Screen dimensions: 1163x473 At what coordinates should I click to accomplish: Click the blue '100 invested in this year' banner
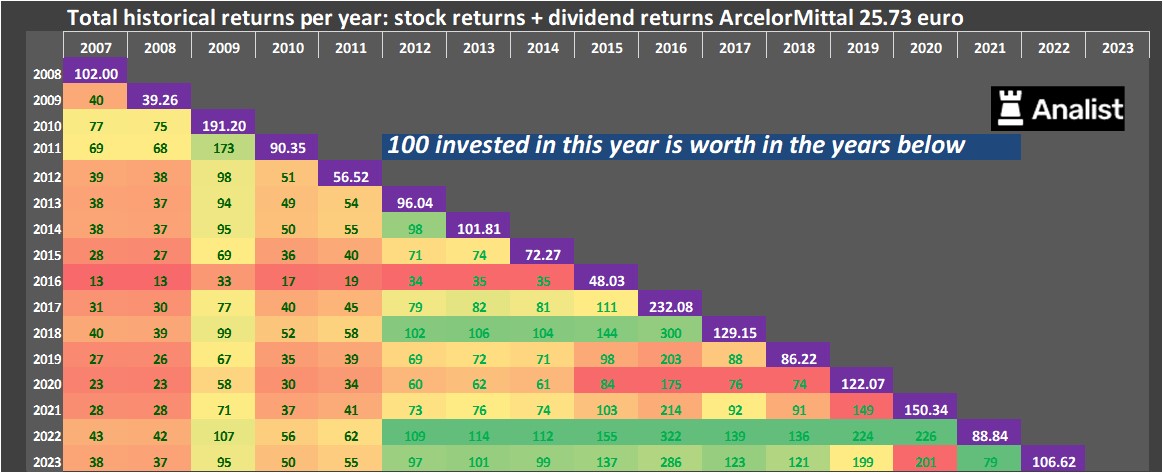coord(700,146)
